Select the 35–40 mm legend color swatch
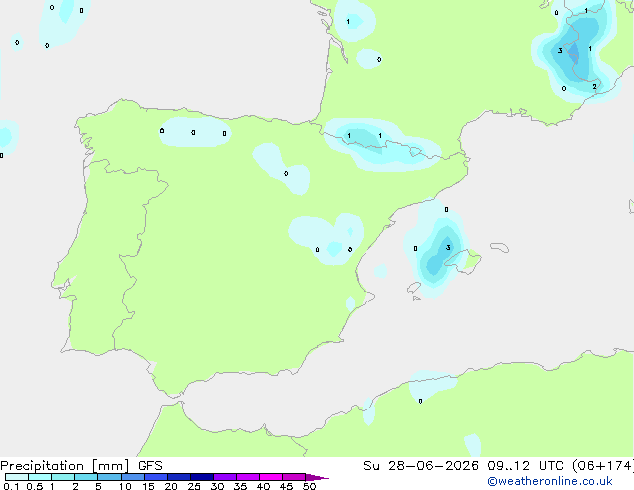 248,477
